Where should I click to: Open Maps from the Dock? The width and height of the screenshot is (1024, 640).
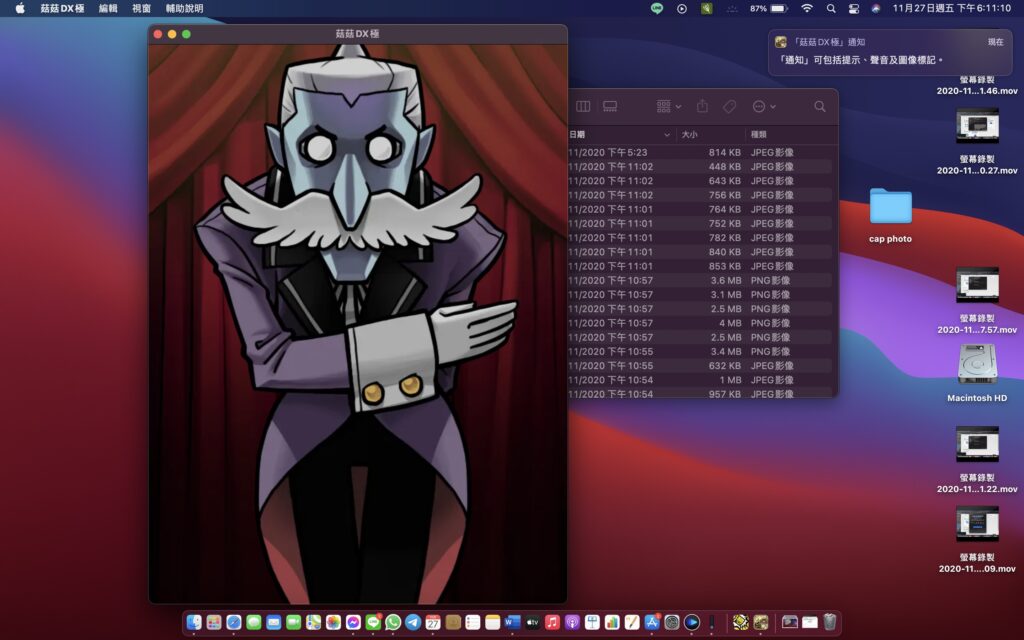pyautogui.click(x=313, y=622)
